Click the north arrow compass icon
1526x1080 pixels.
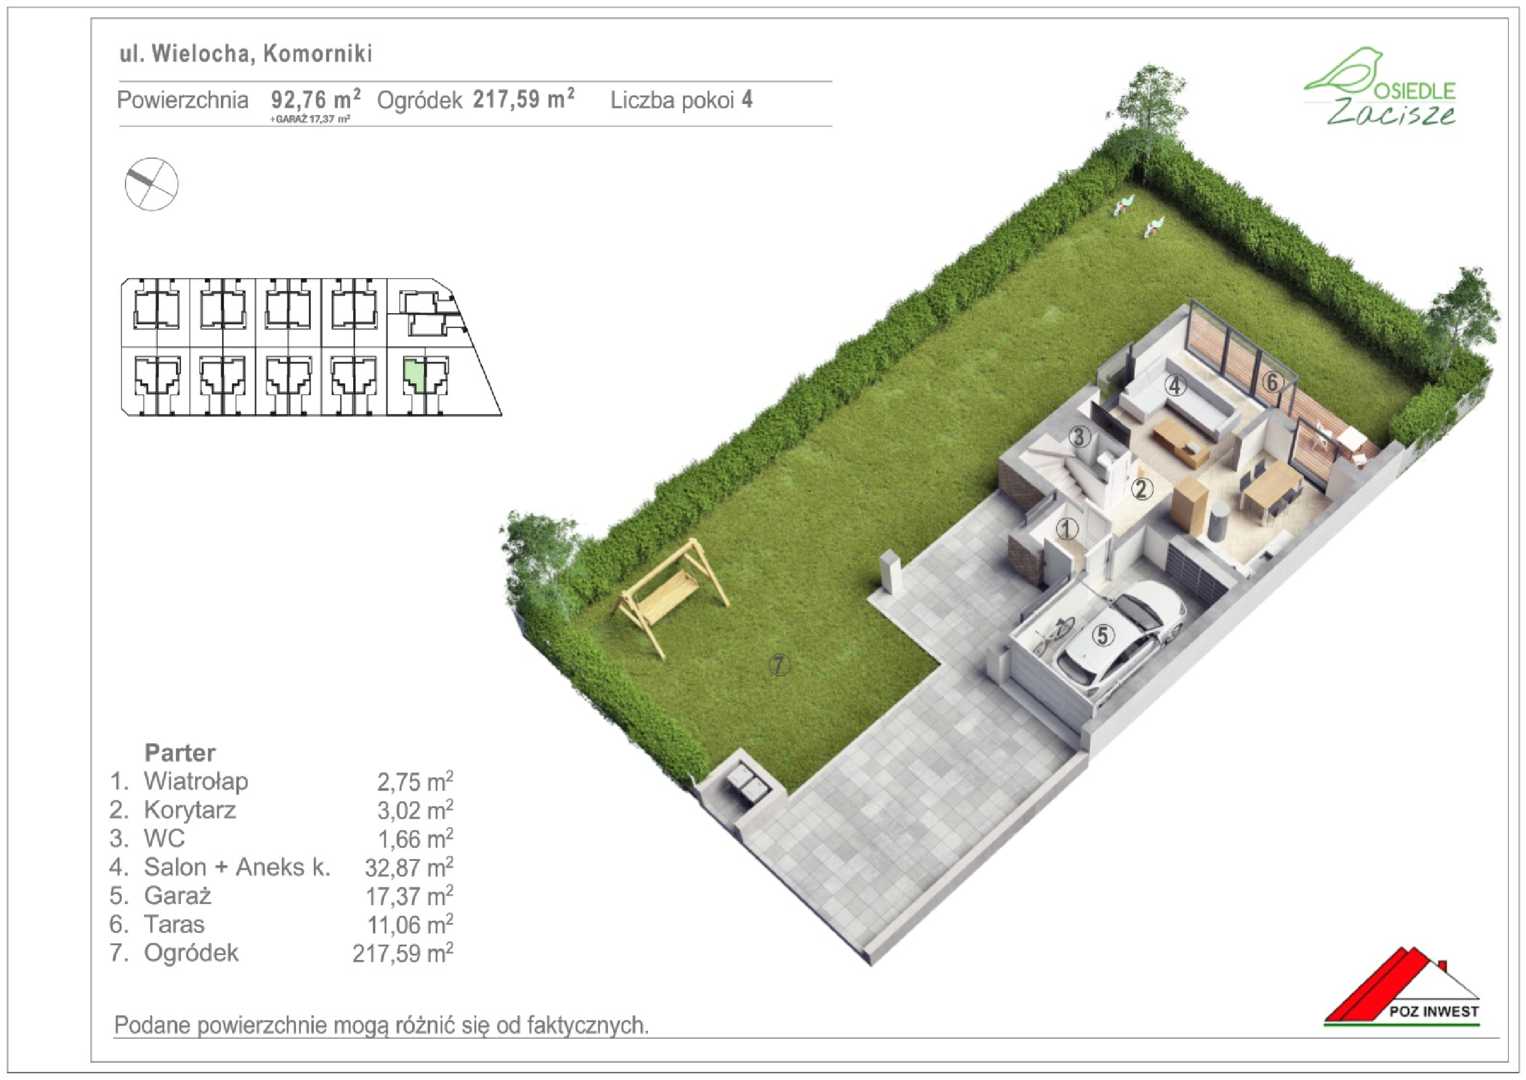(152, 184)
